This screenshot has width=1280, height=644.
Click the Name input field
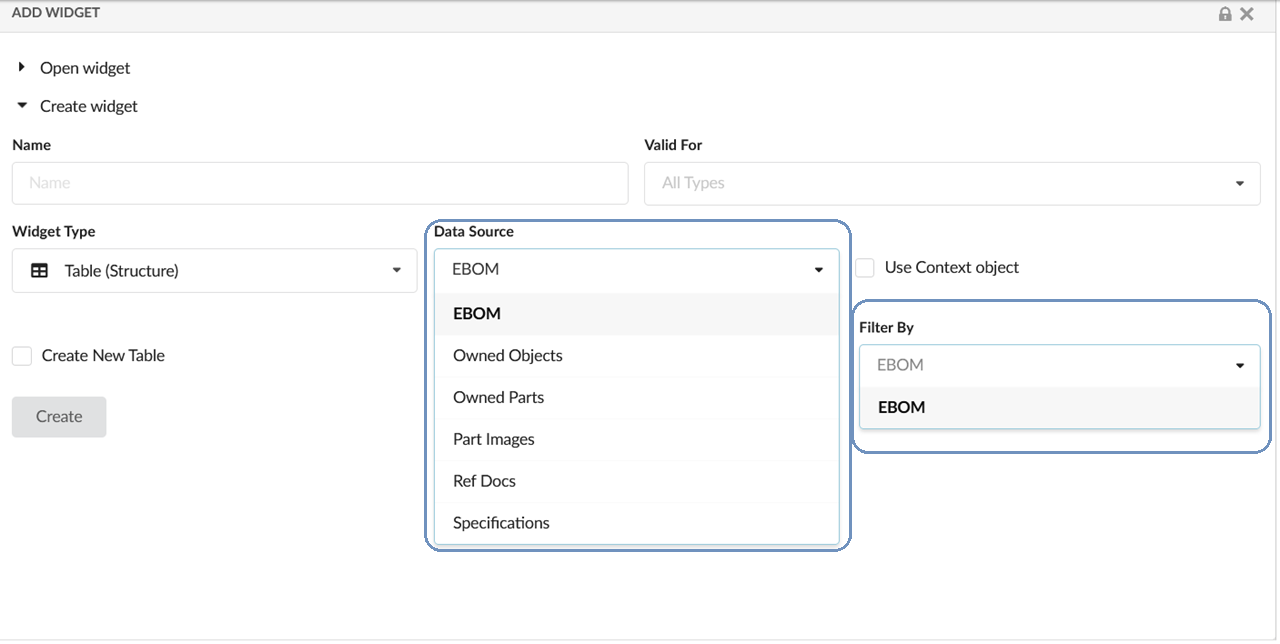[320, 184]
